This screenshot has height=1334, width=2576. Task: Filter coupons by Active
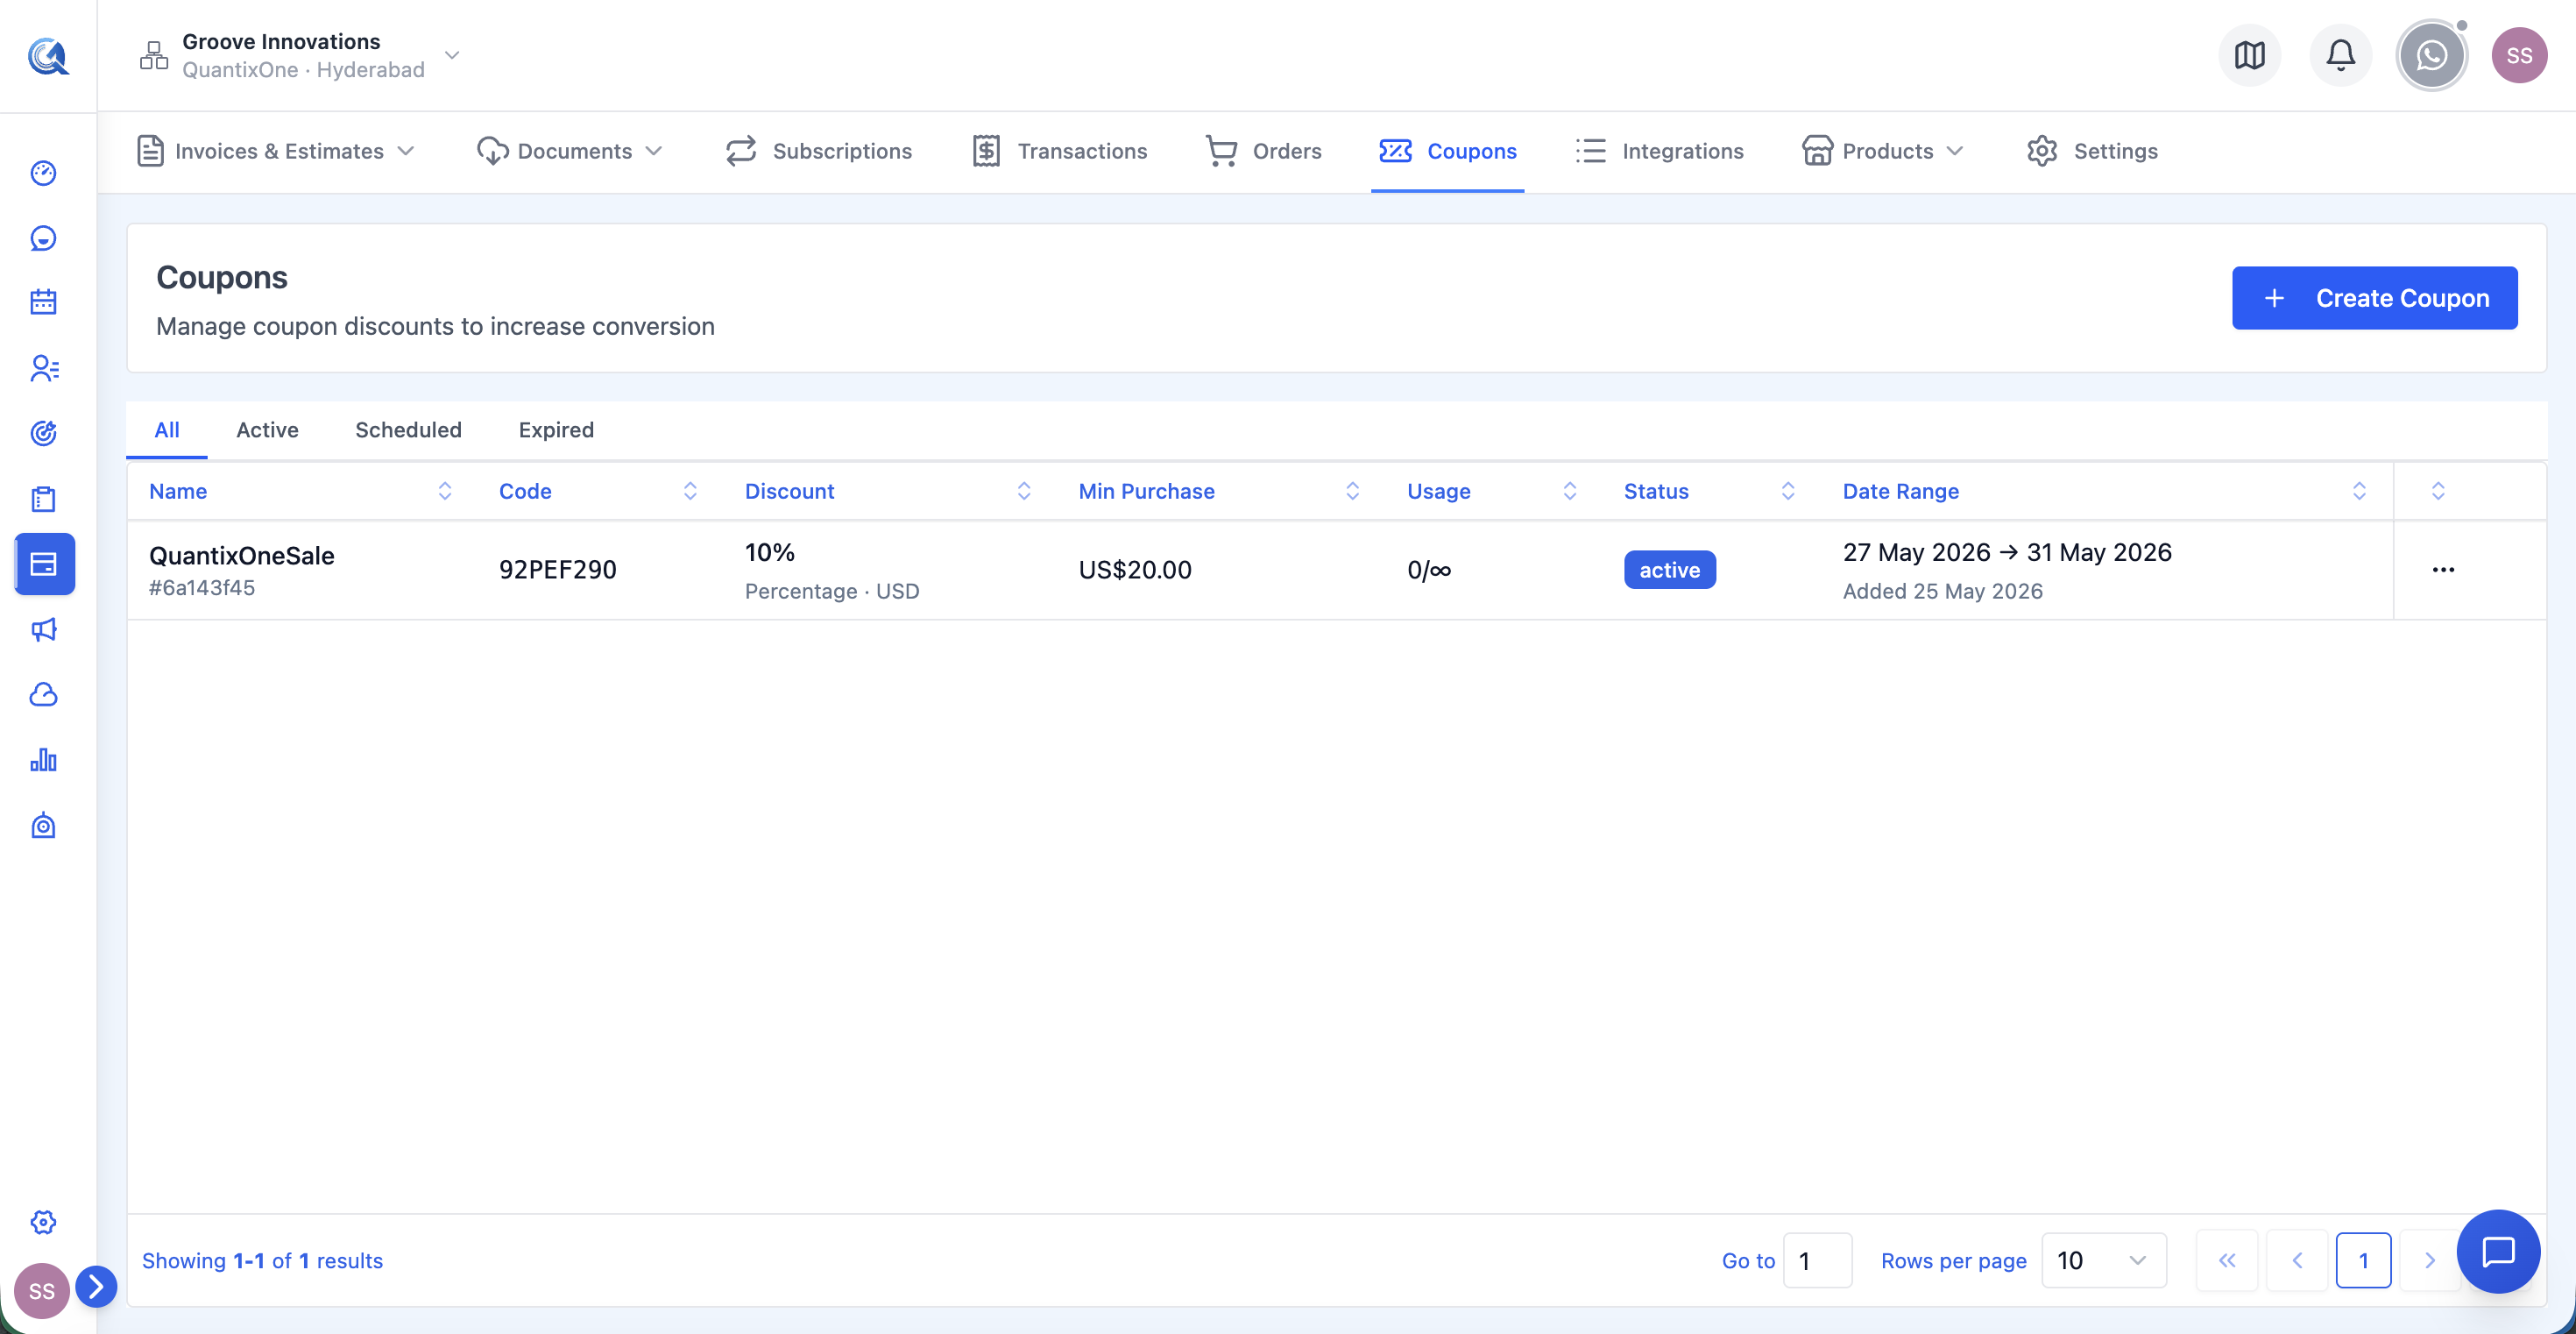click(267, 430)
